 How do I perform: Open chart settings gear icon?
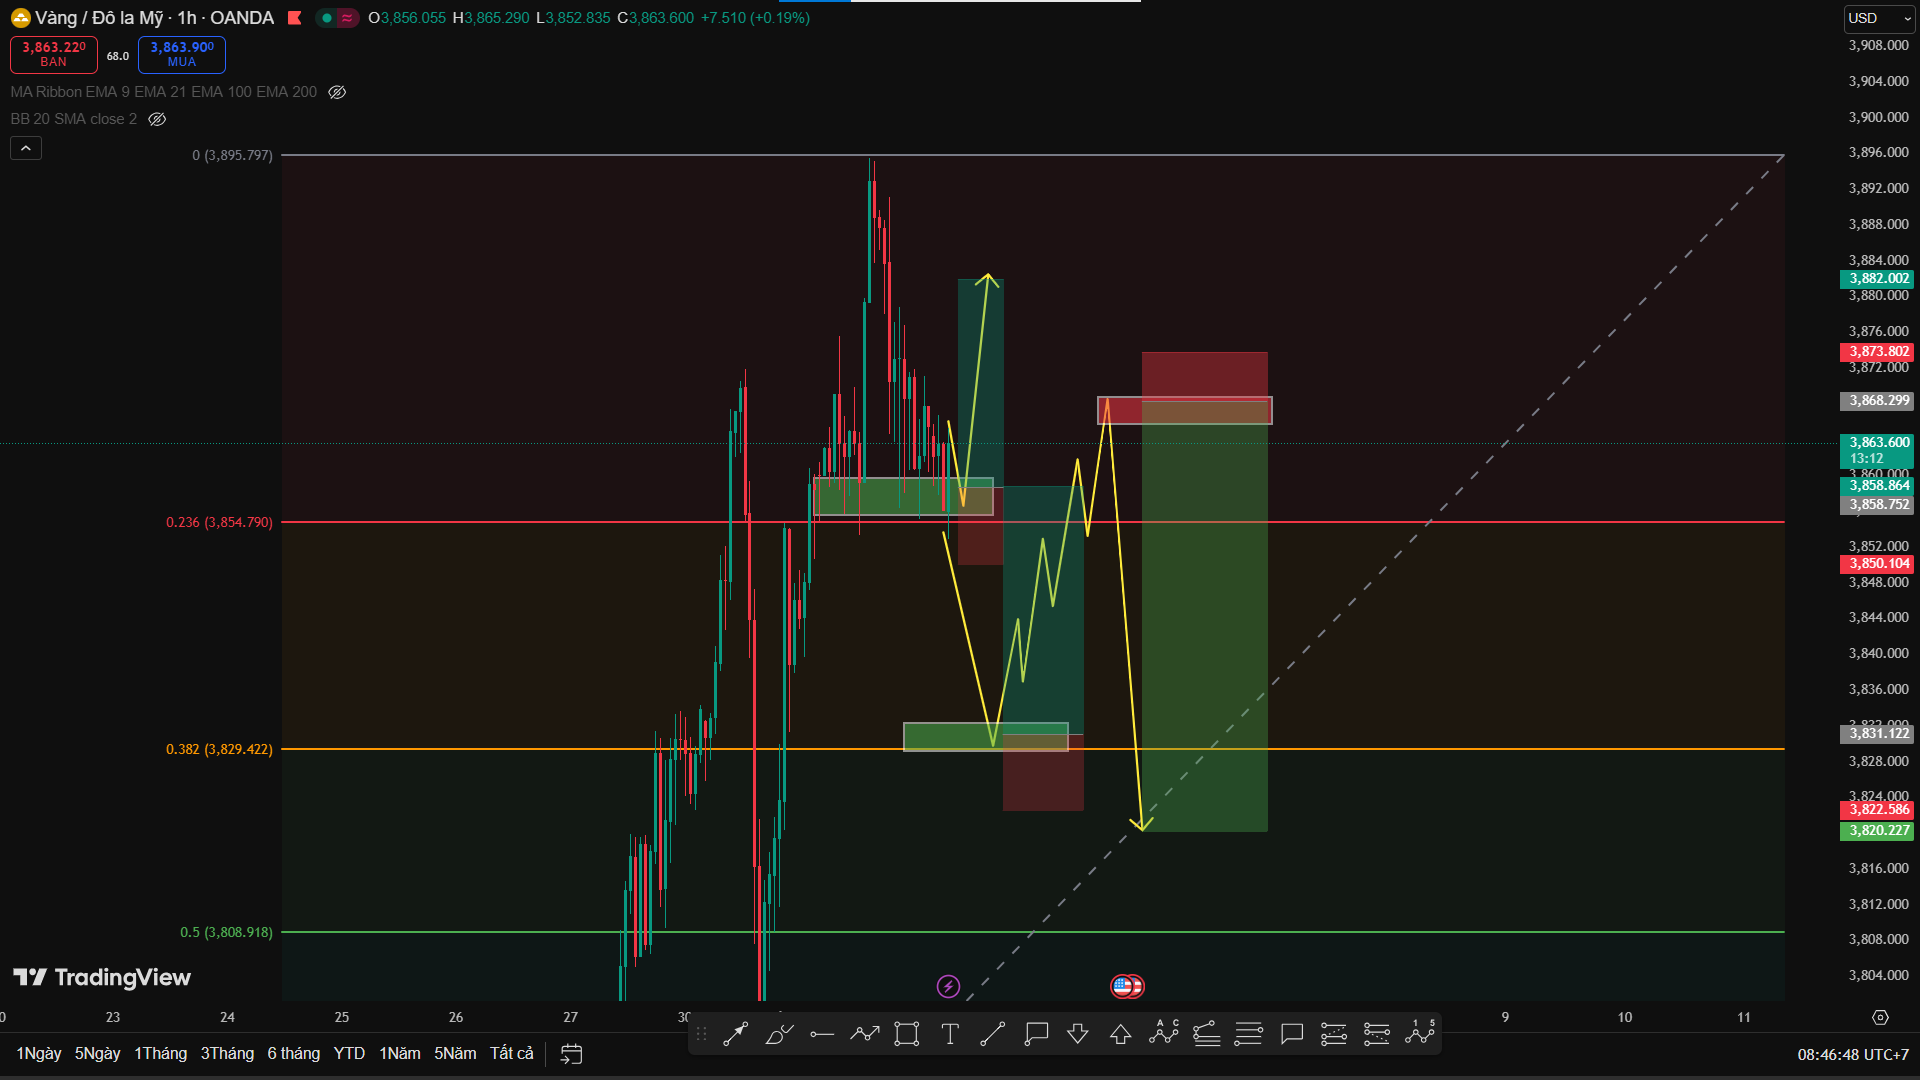coord(1880,1017)
